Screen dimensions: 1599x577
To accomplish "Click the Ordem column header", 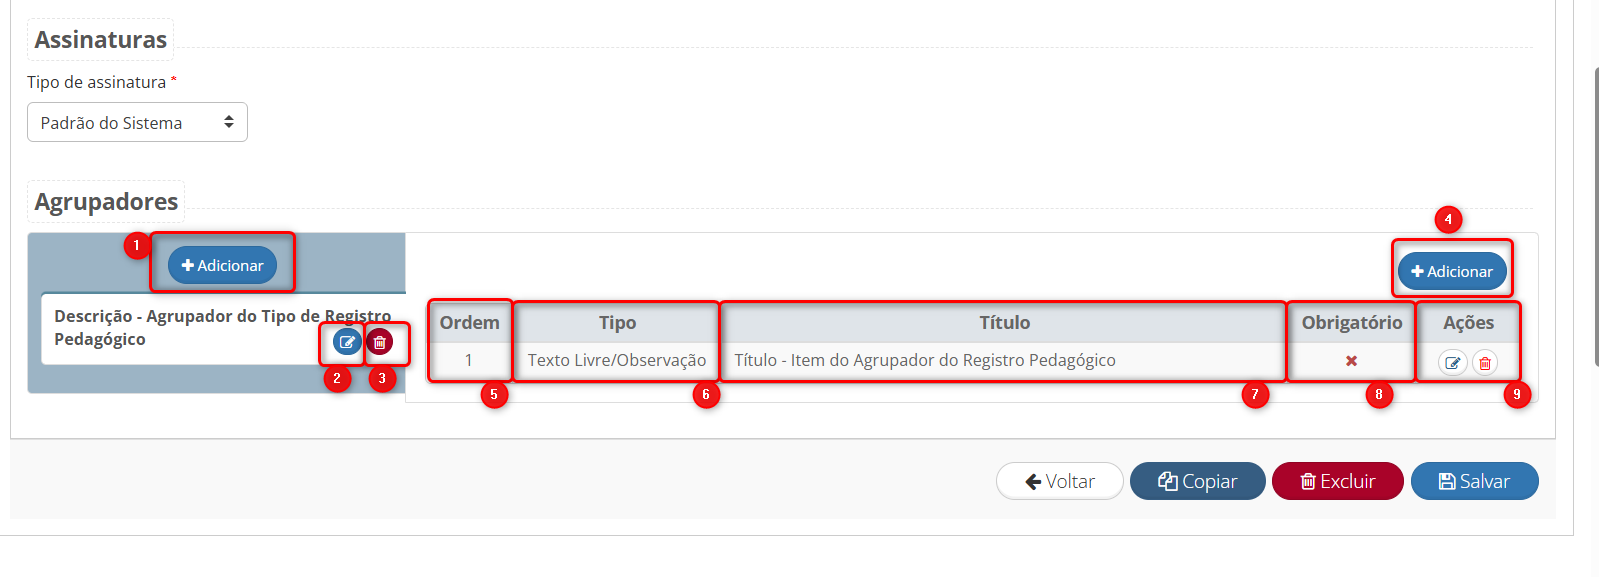I will point(469,323).
